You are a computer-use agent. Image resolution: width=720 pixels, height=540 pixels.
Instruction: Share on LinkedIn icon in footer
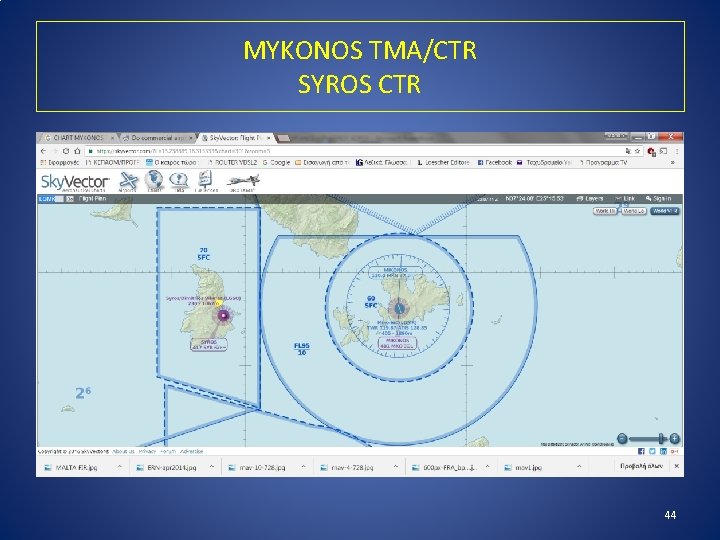pos(664,451)
